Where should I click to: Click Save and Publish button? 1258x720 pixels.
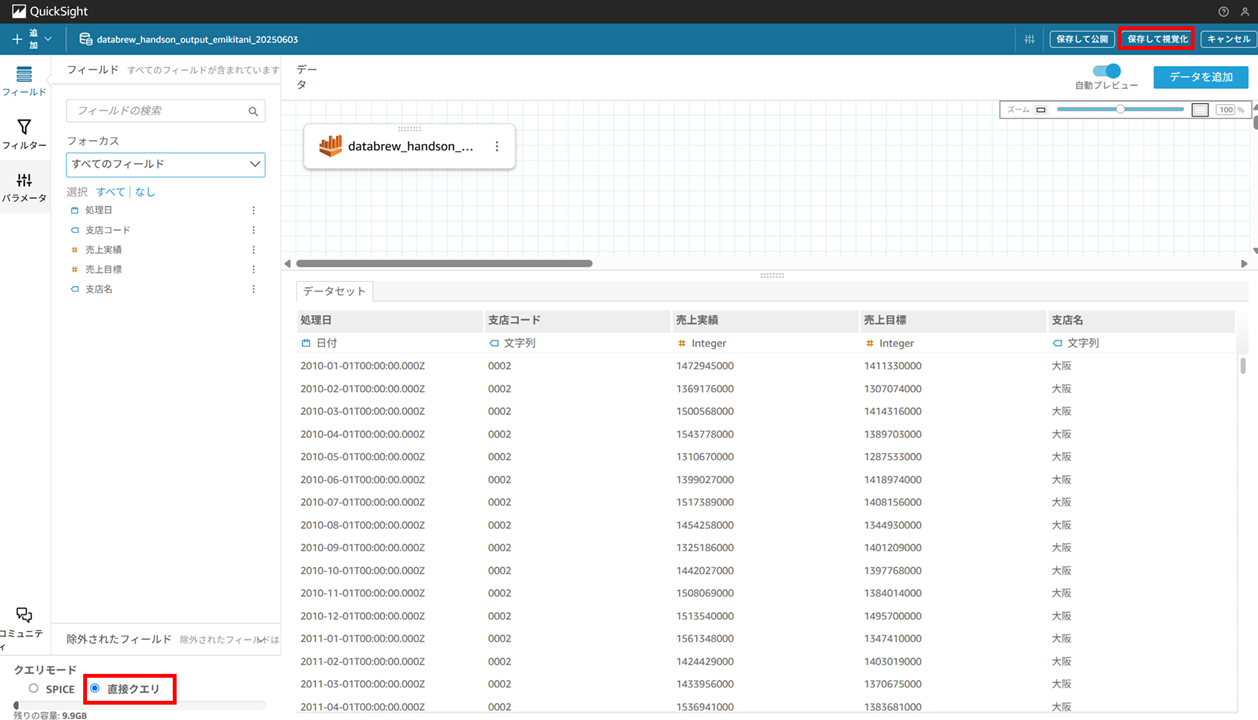point(1082,39)
